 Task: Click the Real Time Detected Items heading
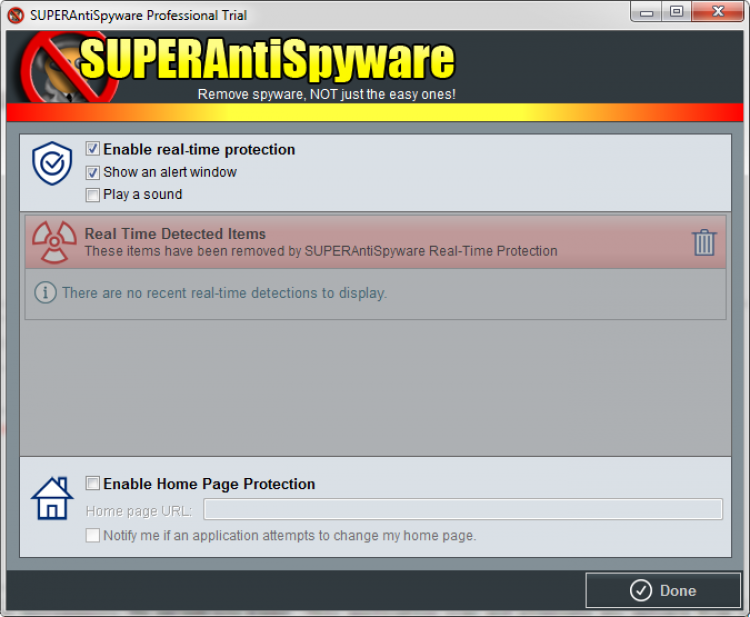click(175, 234)
